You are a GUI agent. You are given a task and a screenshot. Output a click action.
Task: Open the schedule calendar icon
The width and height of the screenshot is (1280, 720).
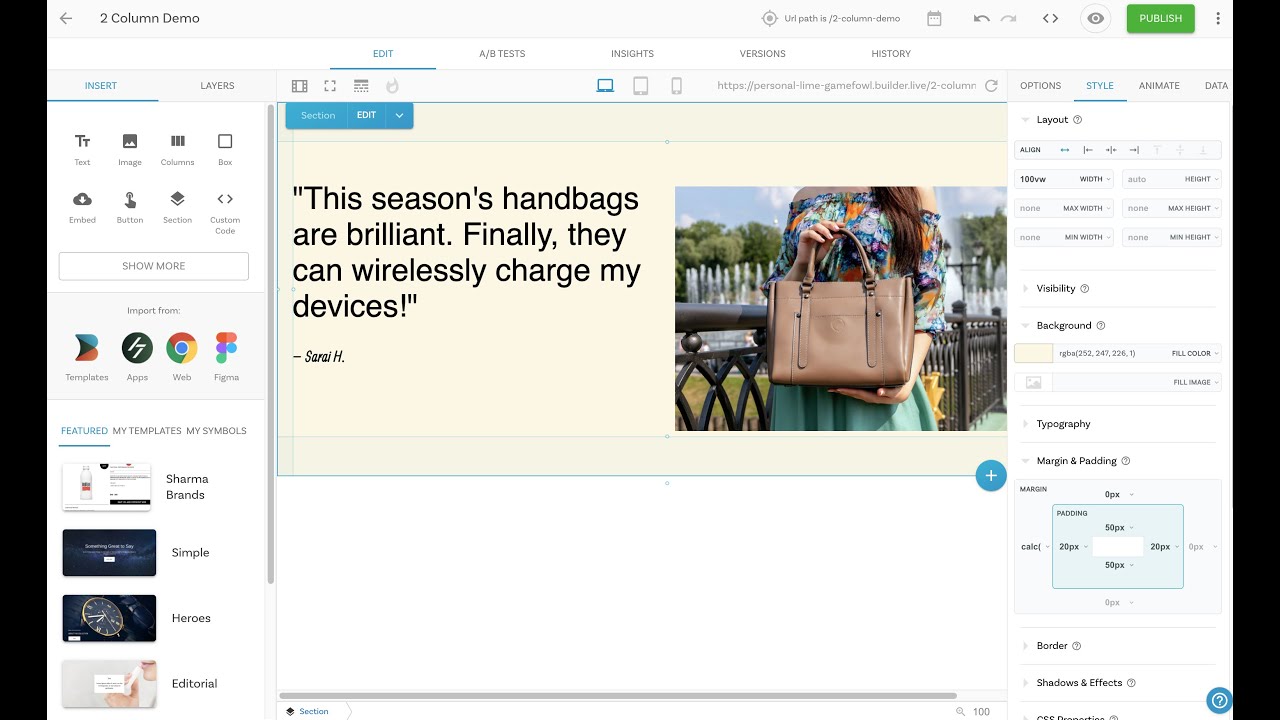[x=934, y=18]
